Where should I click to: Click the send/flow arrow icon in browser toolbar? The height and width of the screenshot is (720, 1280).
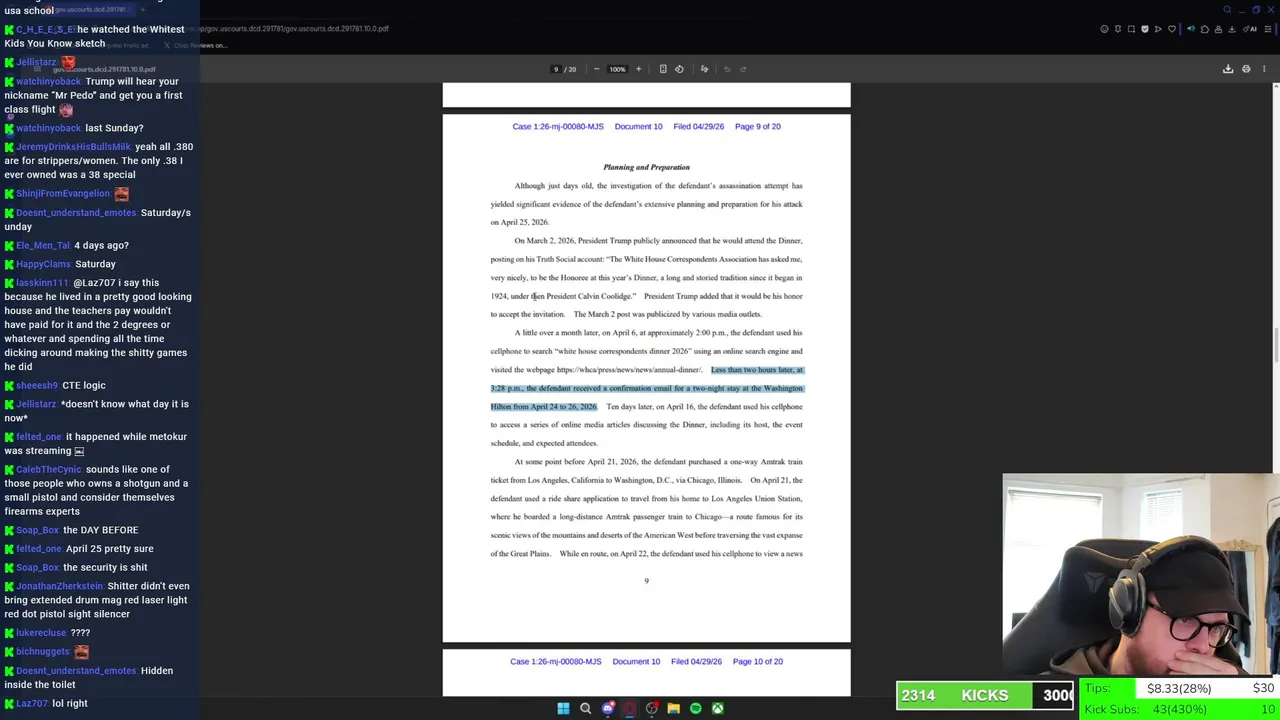(x=1158, y=29)
